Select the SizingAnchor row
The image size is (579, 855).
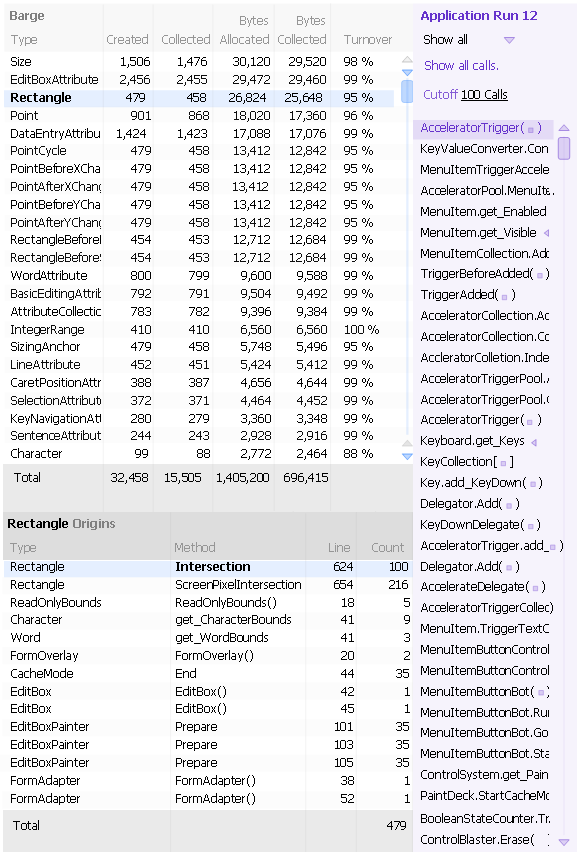click(199, 347)
